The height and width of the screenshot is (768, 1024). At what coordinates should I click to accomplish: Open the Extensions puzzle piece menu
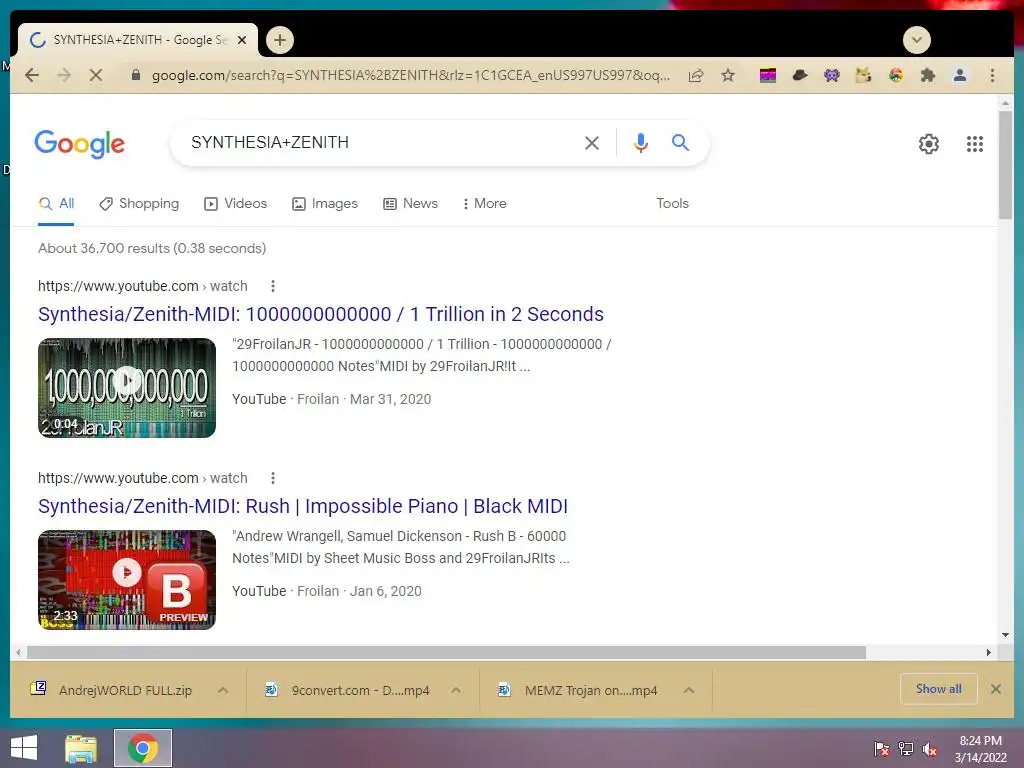(x=927, y=75)
